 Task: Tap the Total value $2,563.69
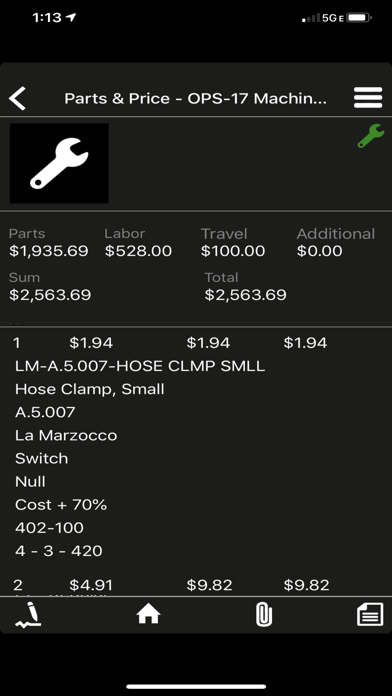coord(245,295)
